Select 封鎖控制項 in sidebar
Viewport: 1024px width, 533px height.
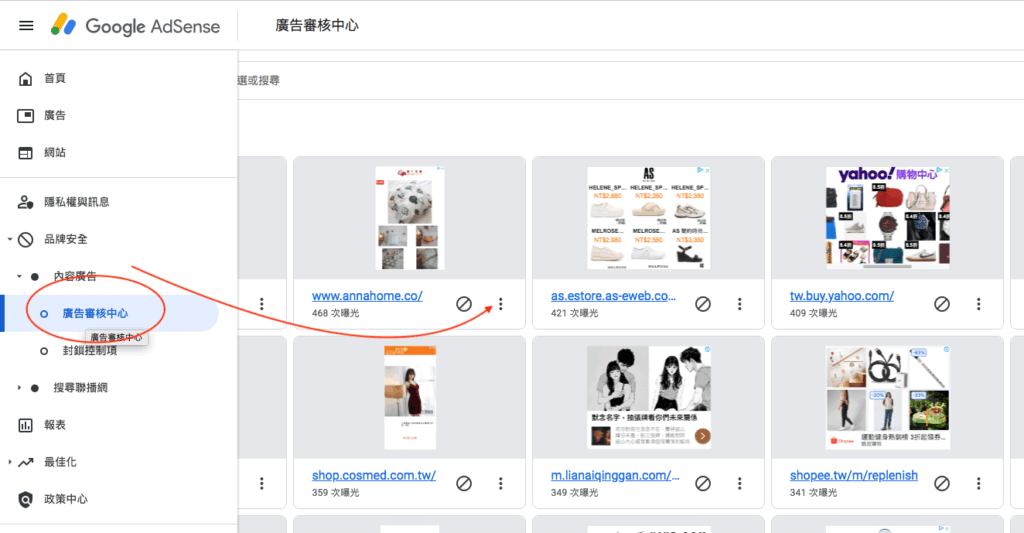coord(89,351)
